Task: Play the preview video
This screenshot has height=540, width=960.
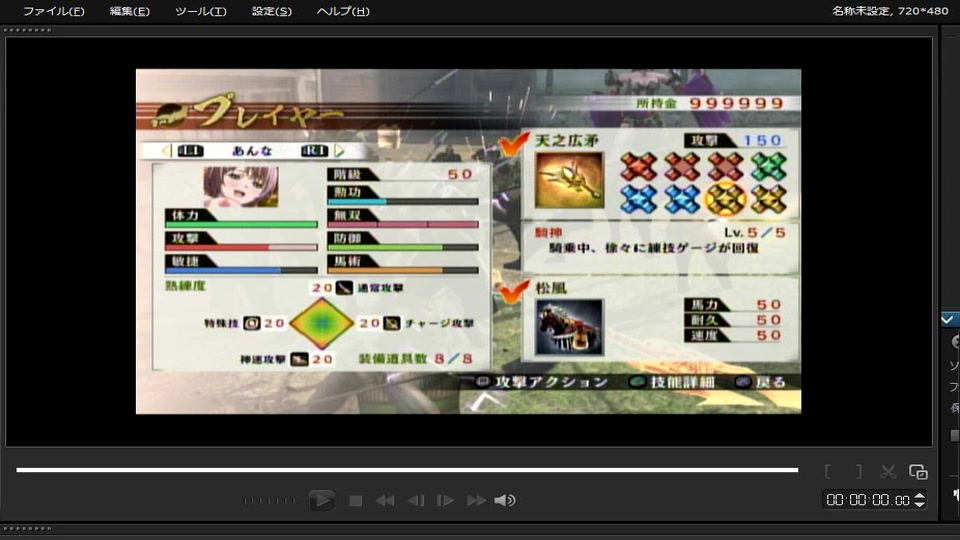Action: 321,500
